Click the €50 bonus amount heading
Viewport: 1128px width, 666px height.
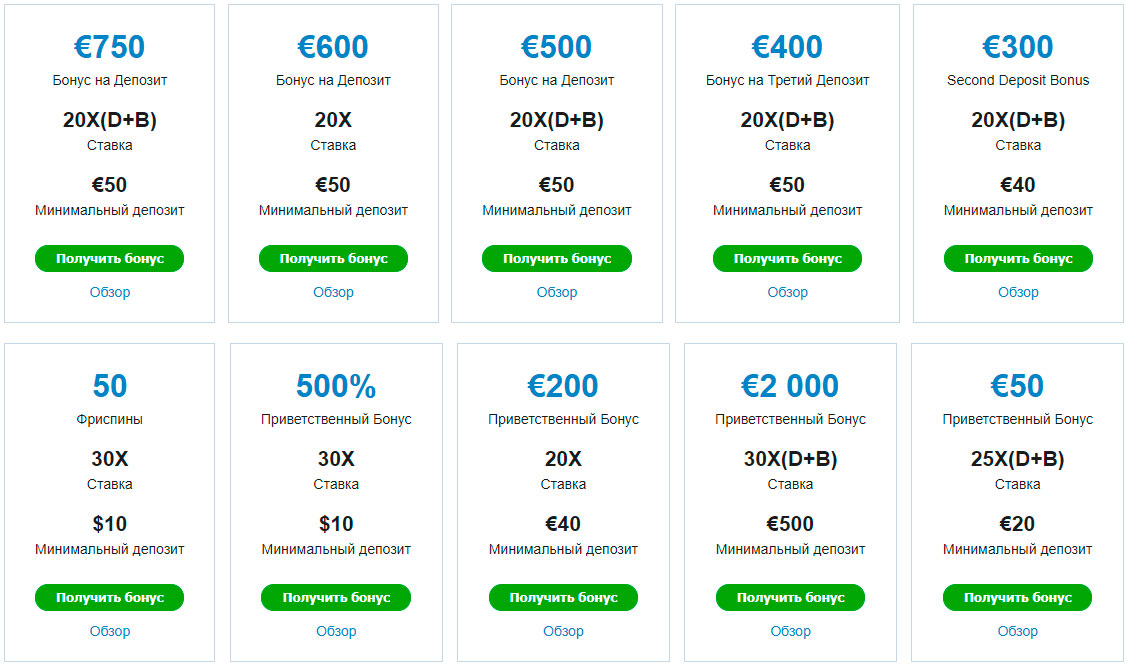pos(1017,386)
